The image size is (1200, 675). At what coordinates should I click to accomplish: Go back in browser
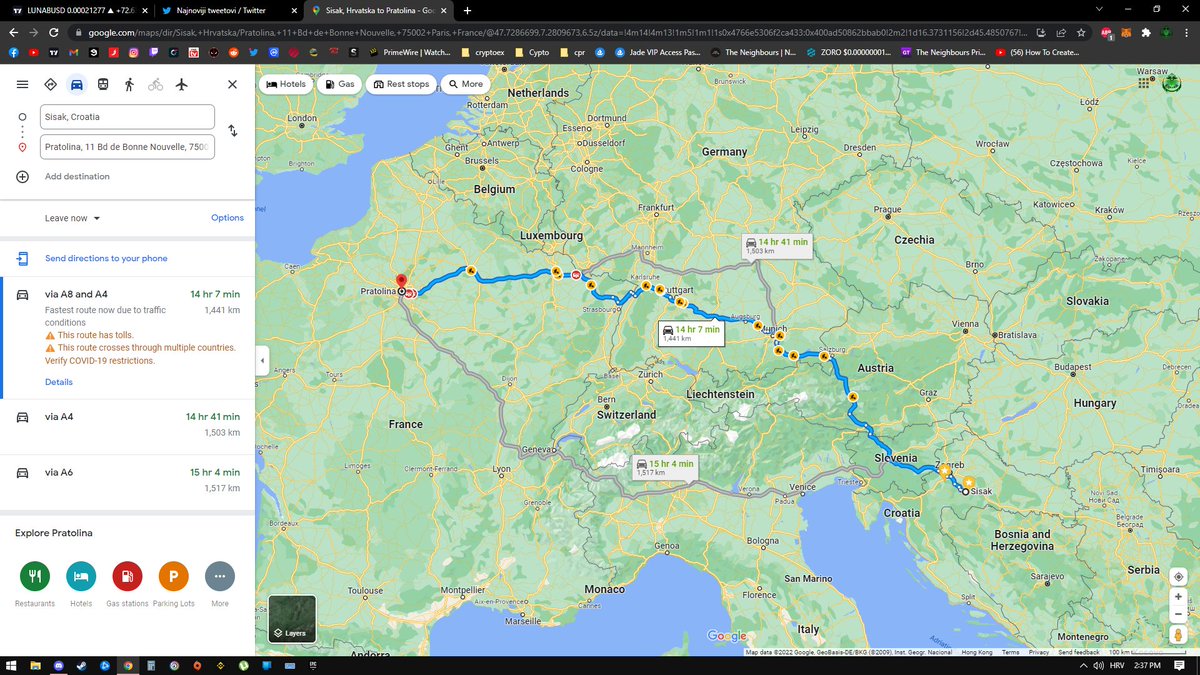point(12,32)
